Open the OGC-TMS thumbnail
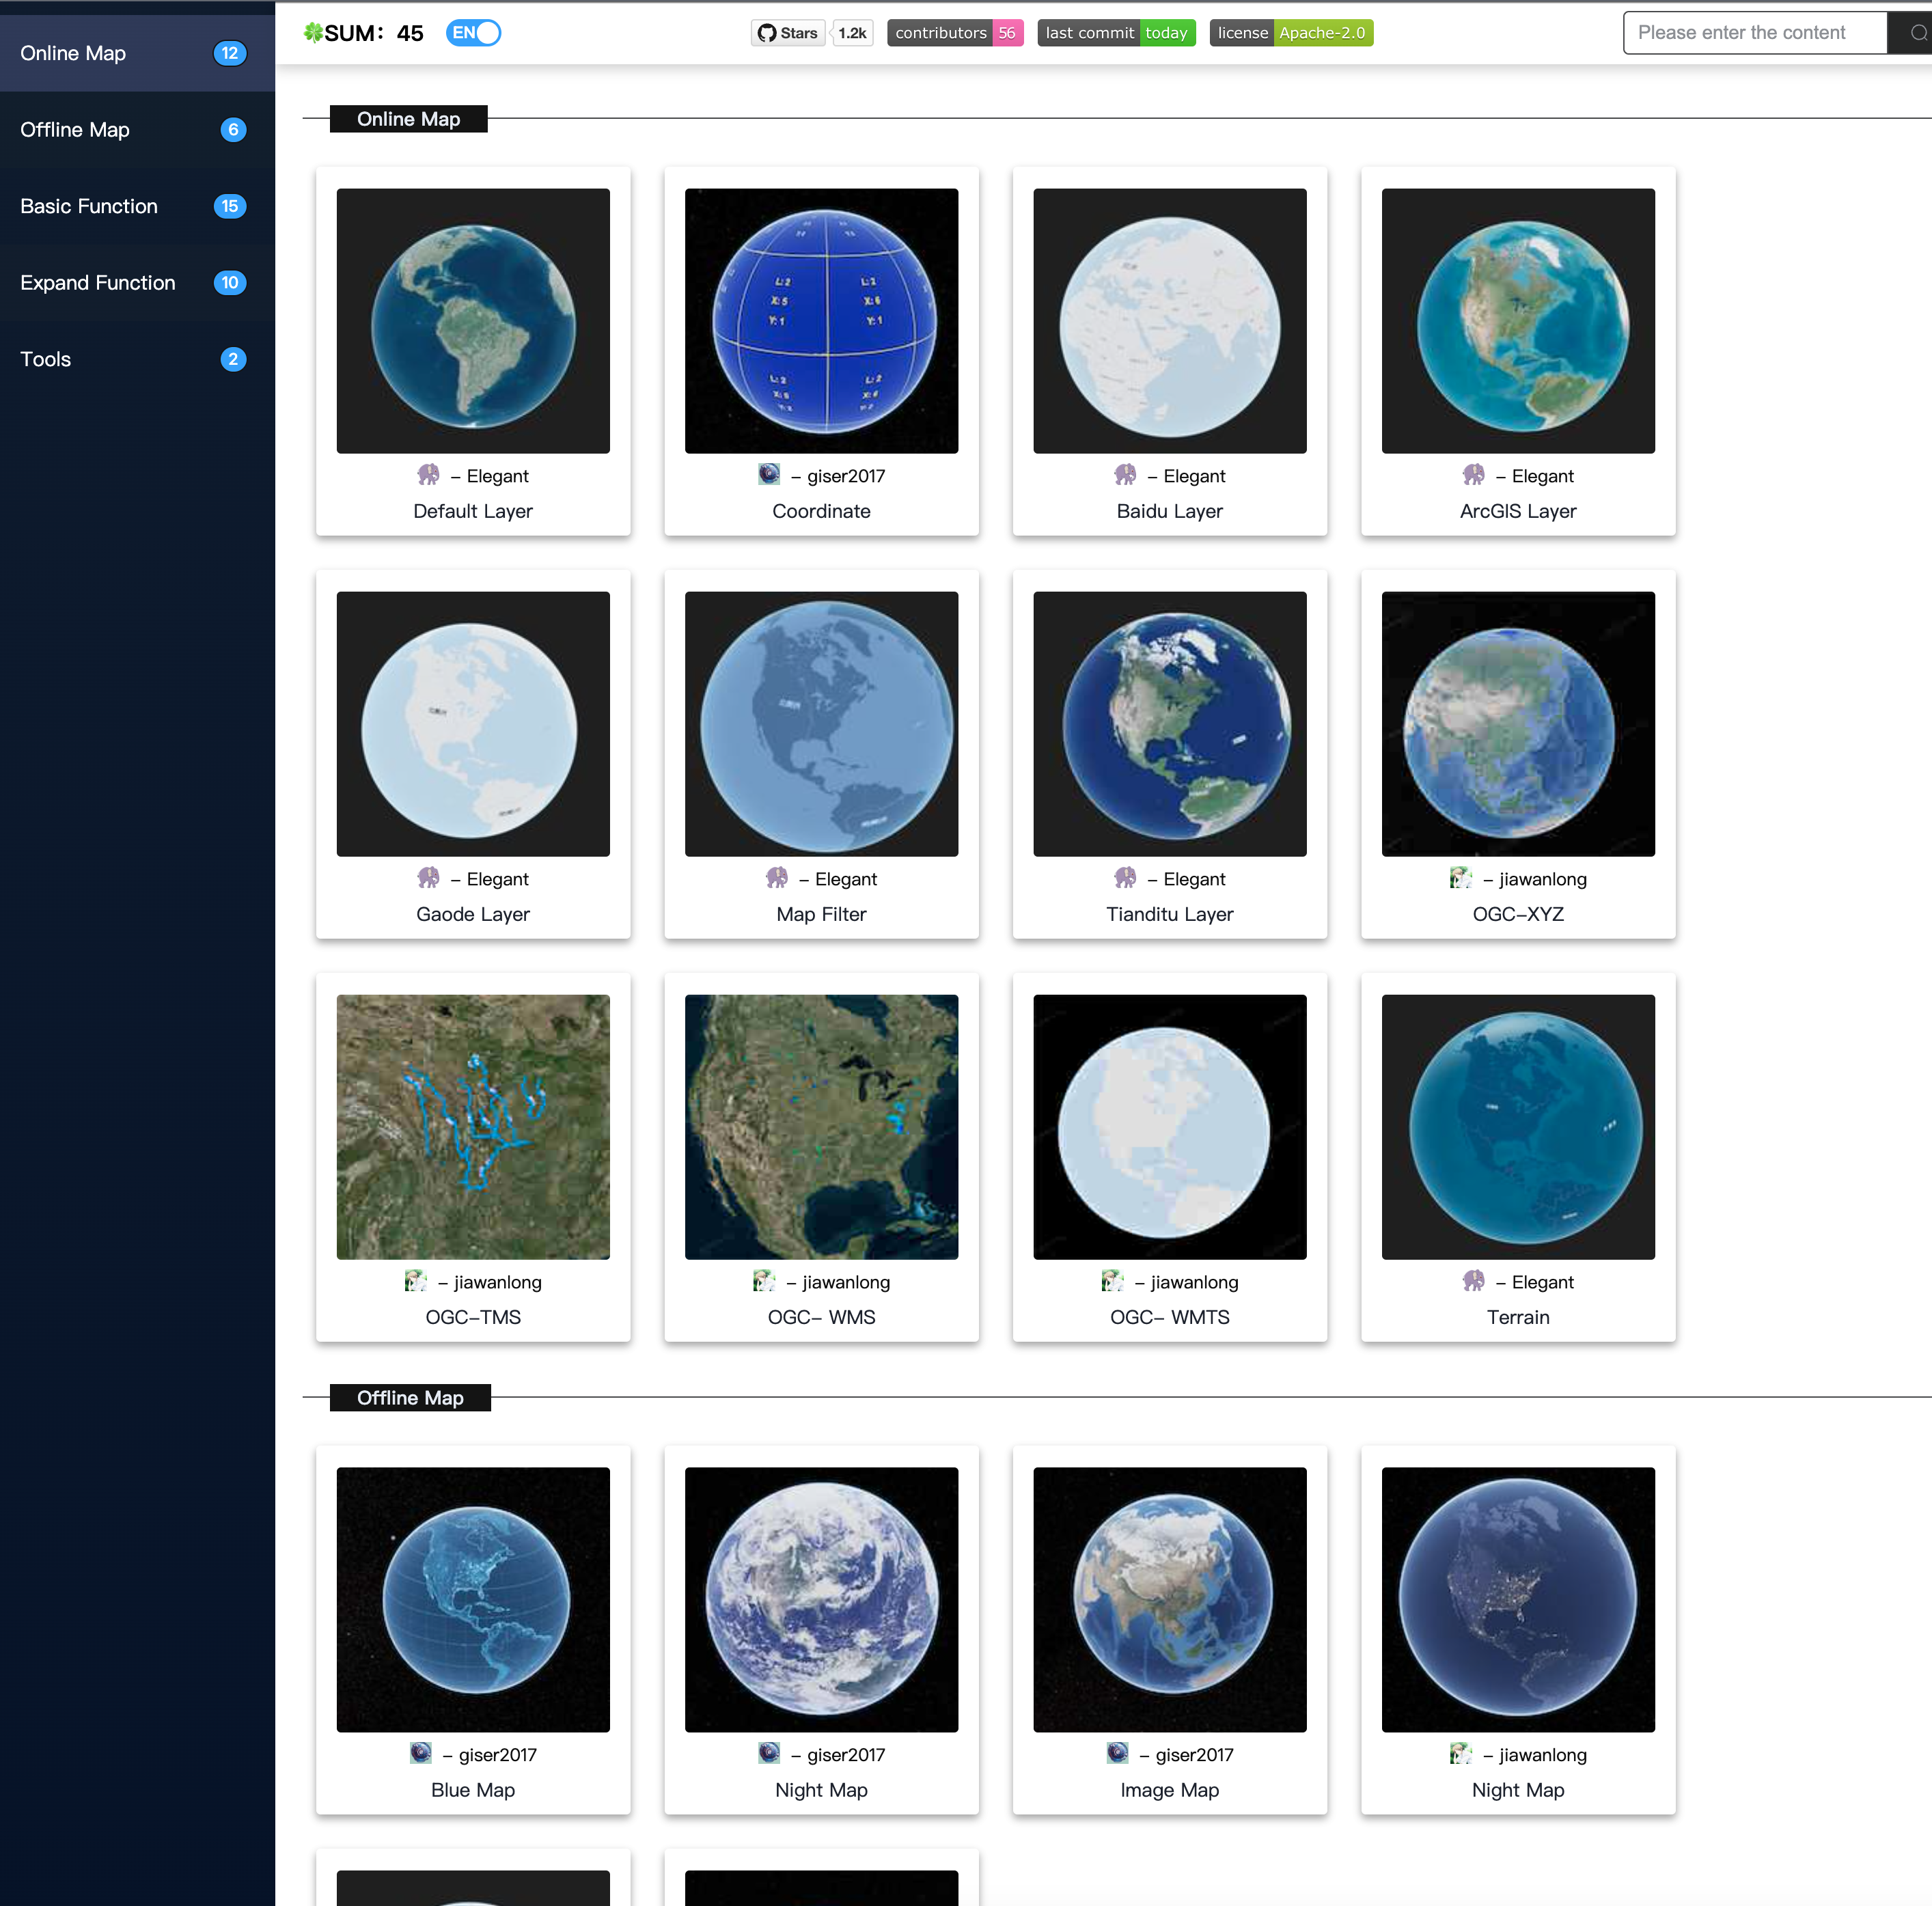Viewport: 1932px width, 1906px height. (473, 1127)
